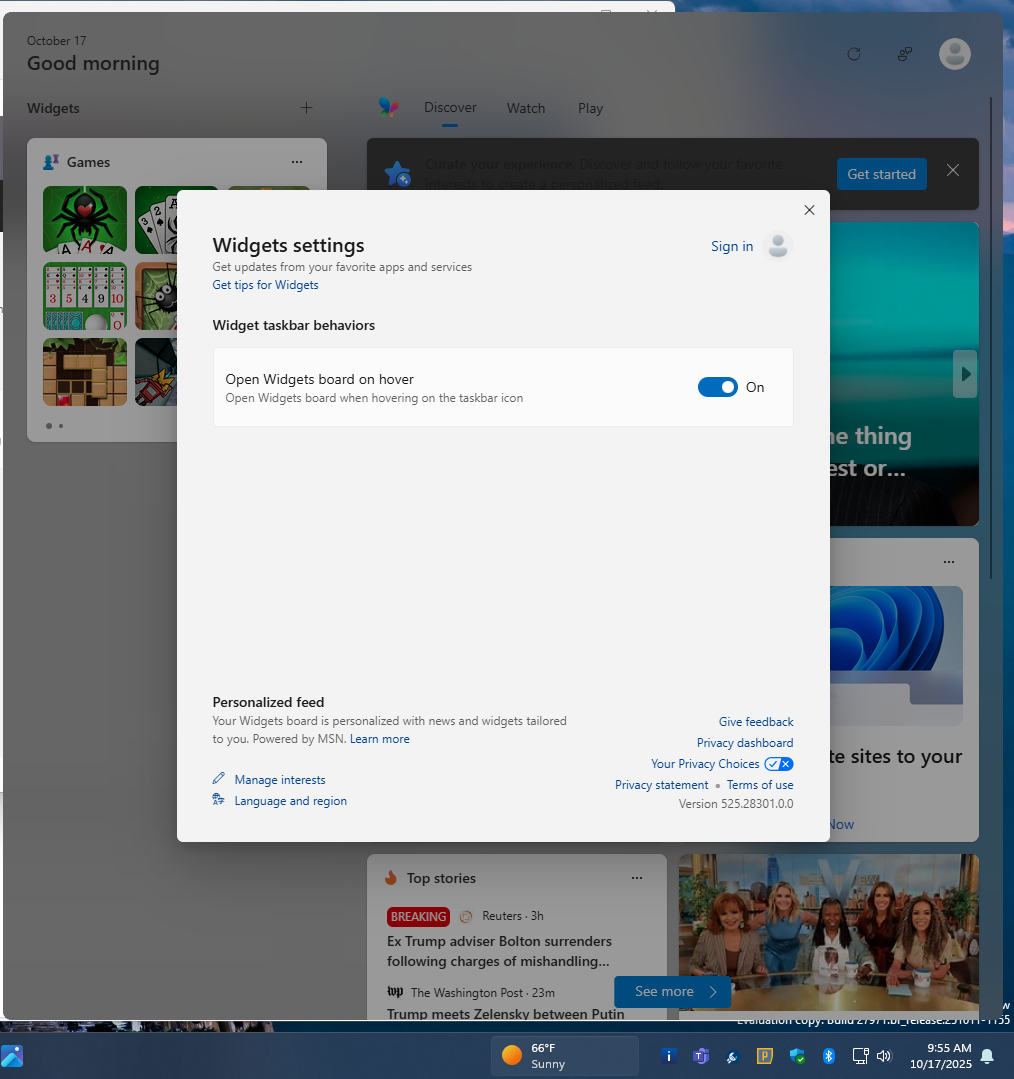Open the Privacy dashboard link

tap(744, 742)
